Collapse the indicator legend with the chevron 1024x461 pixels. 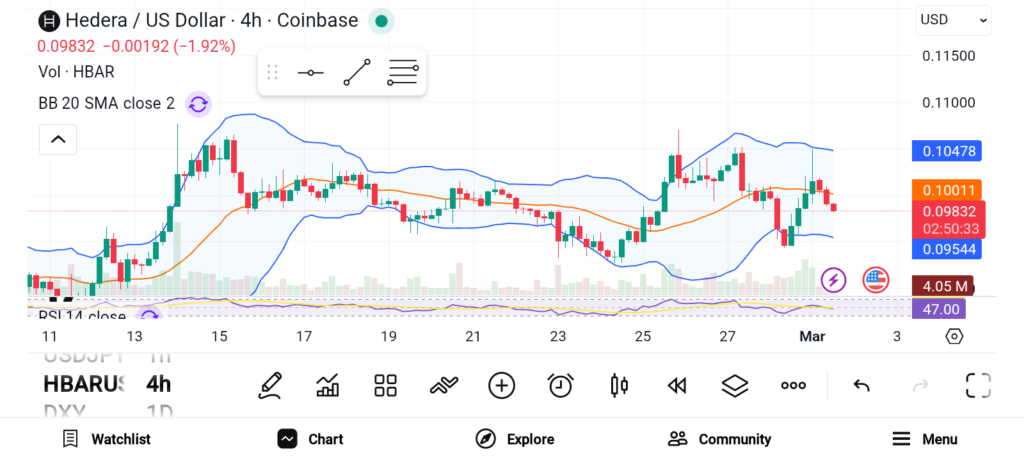57,139
